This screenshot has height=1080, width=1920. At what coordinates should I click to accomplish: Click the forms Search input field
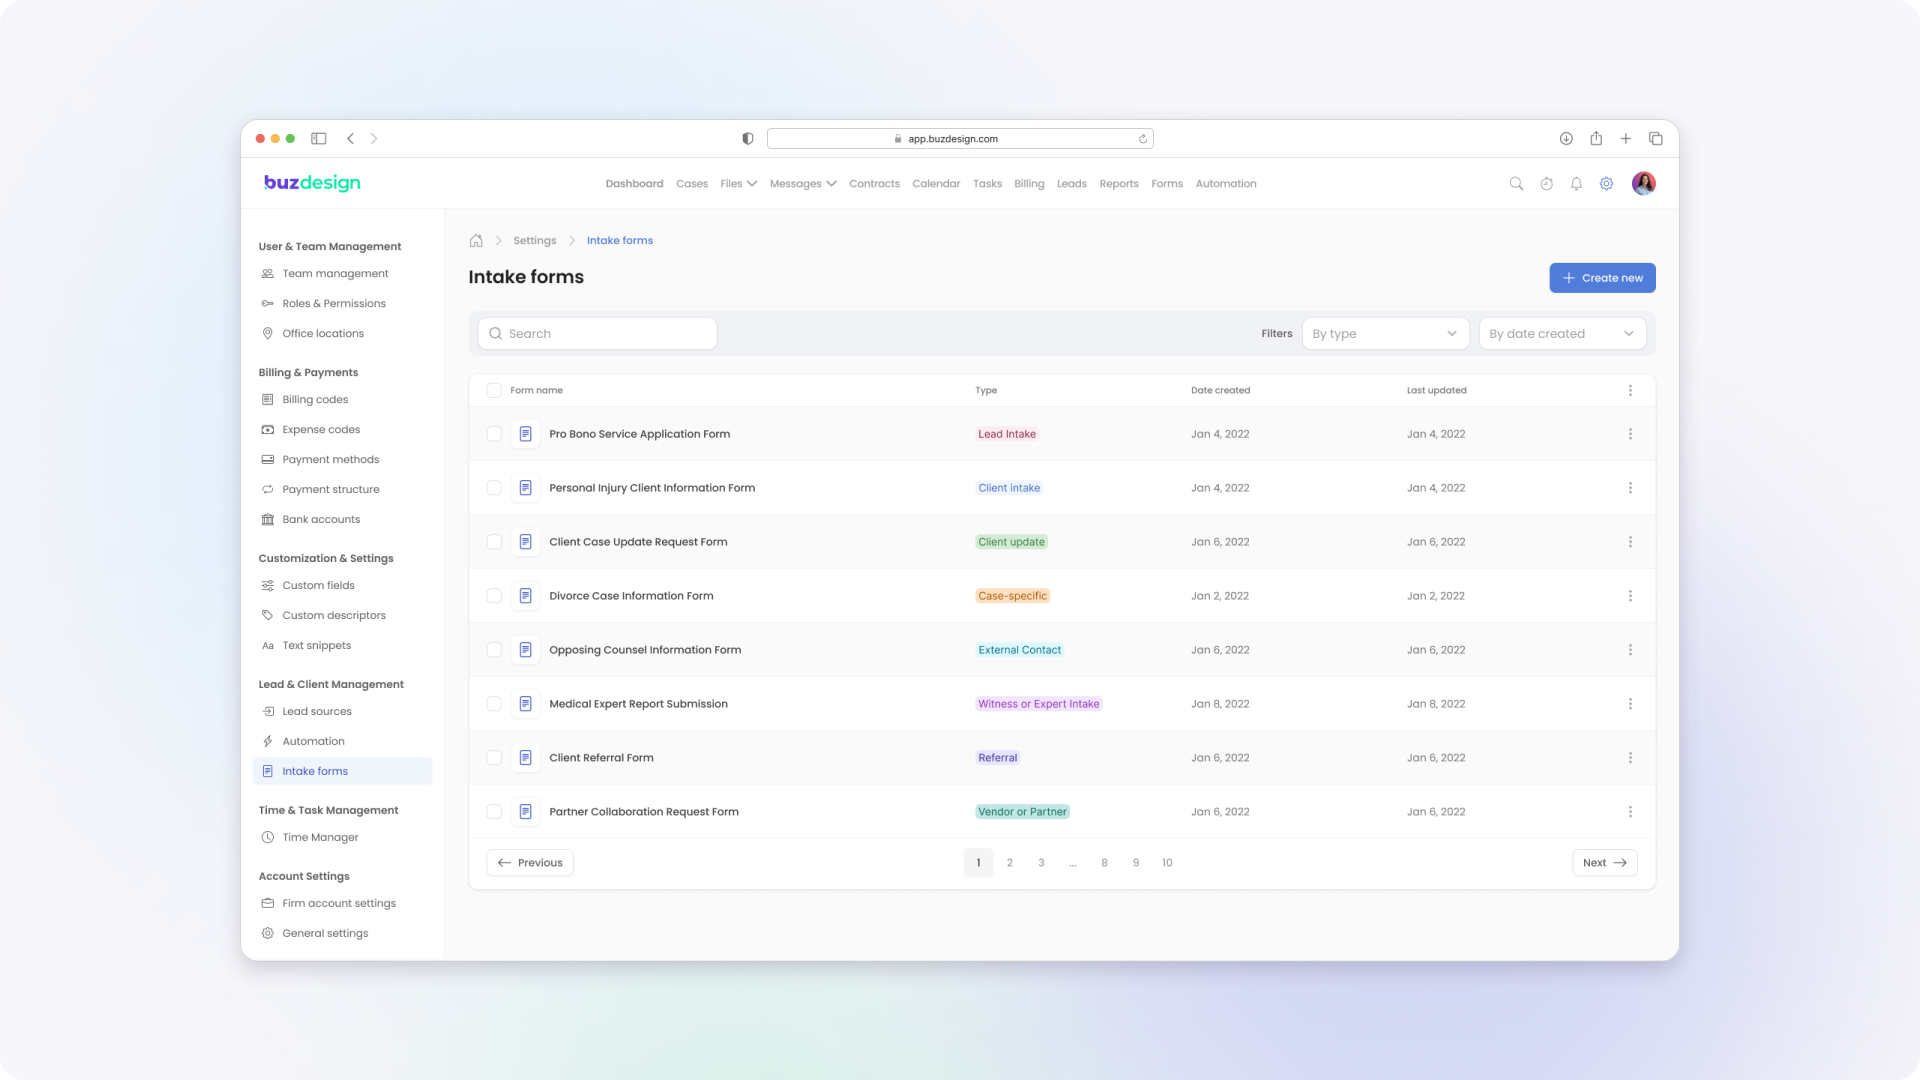(597, 334)
